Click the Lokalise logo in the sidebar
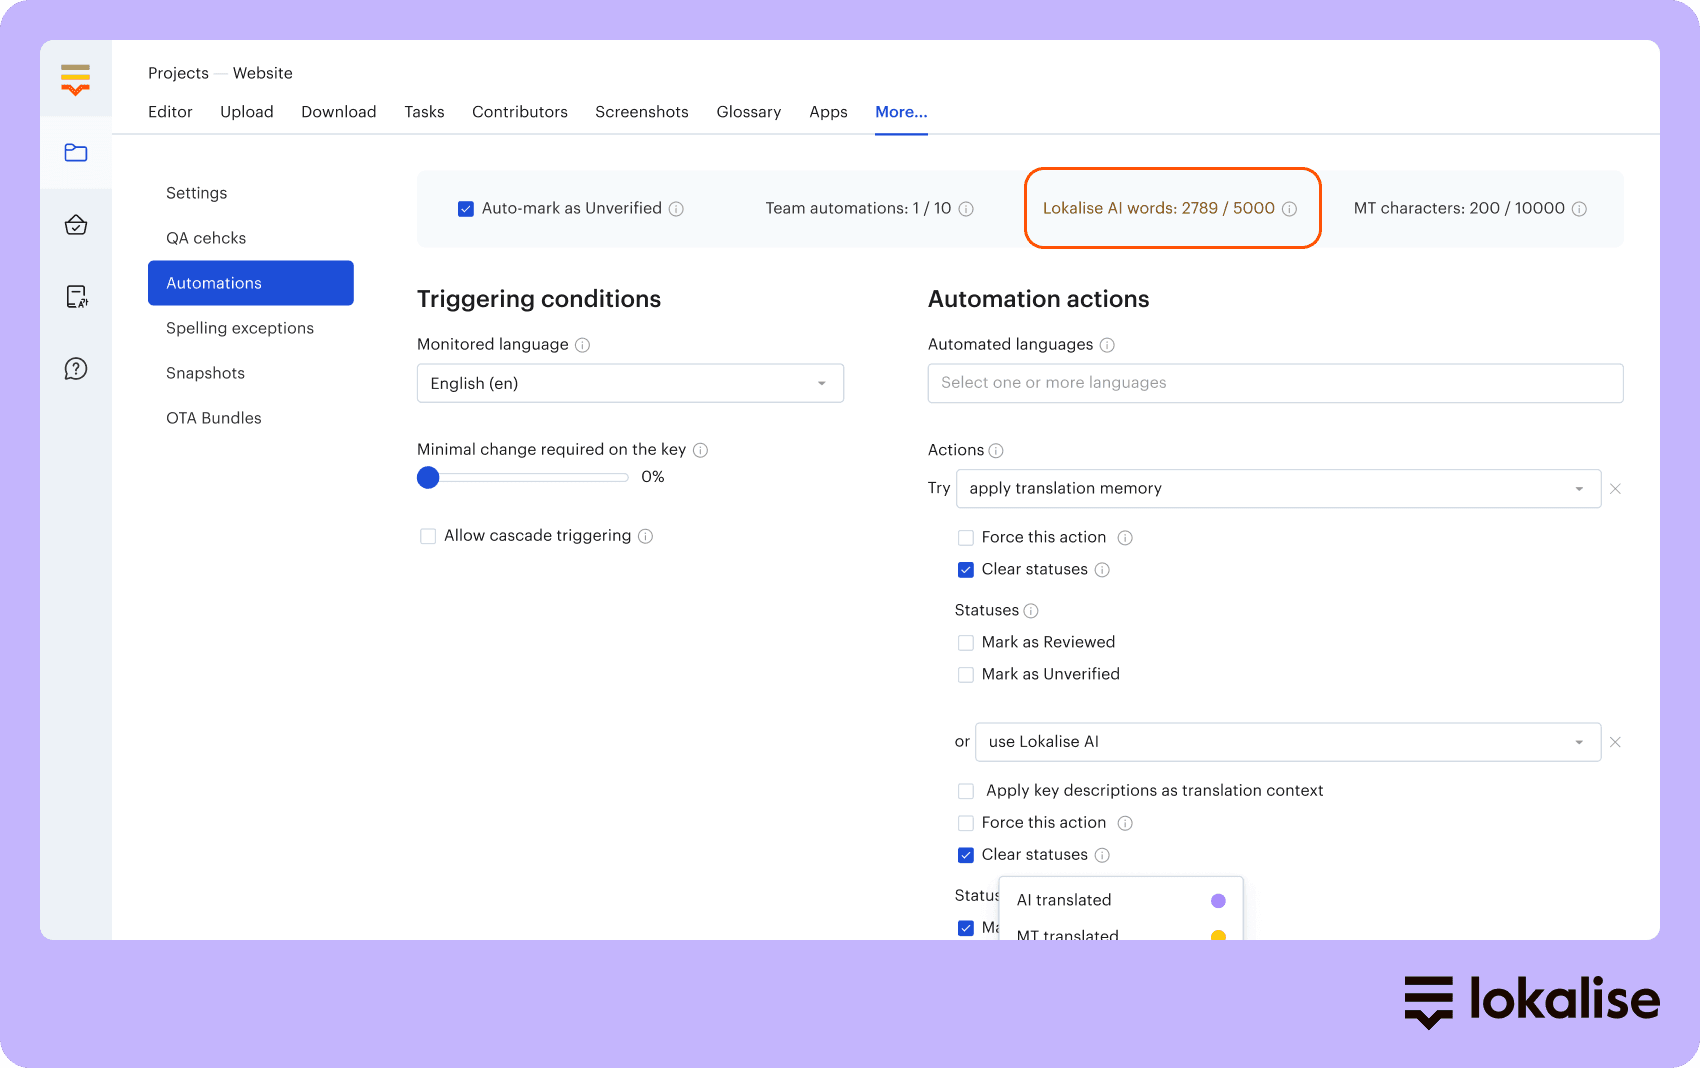The image size is (1700, 1068). pos(75,79)
